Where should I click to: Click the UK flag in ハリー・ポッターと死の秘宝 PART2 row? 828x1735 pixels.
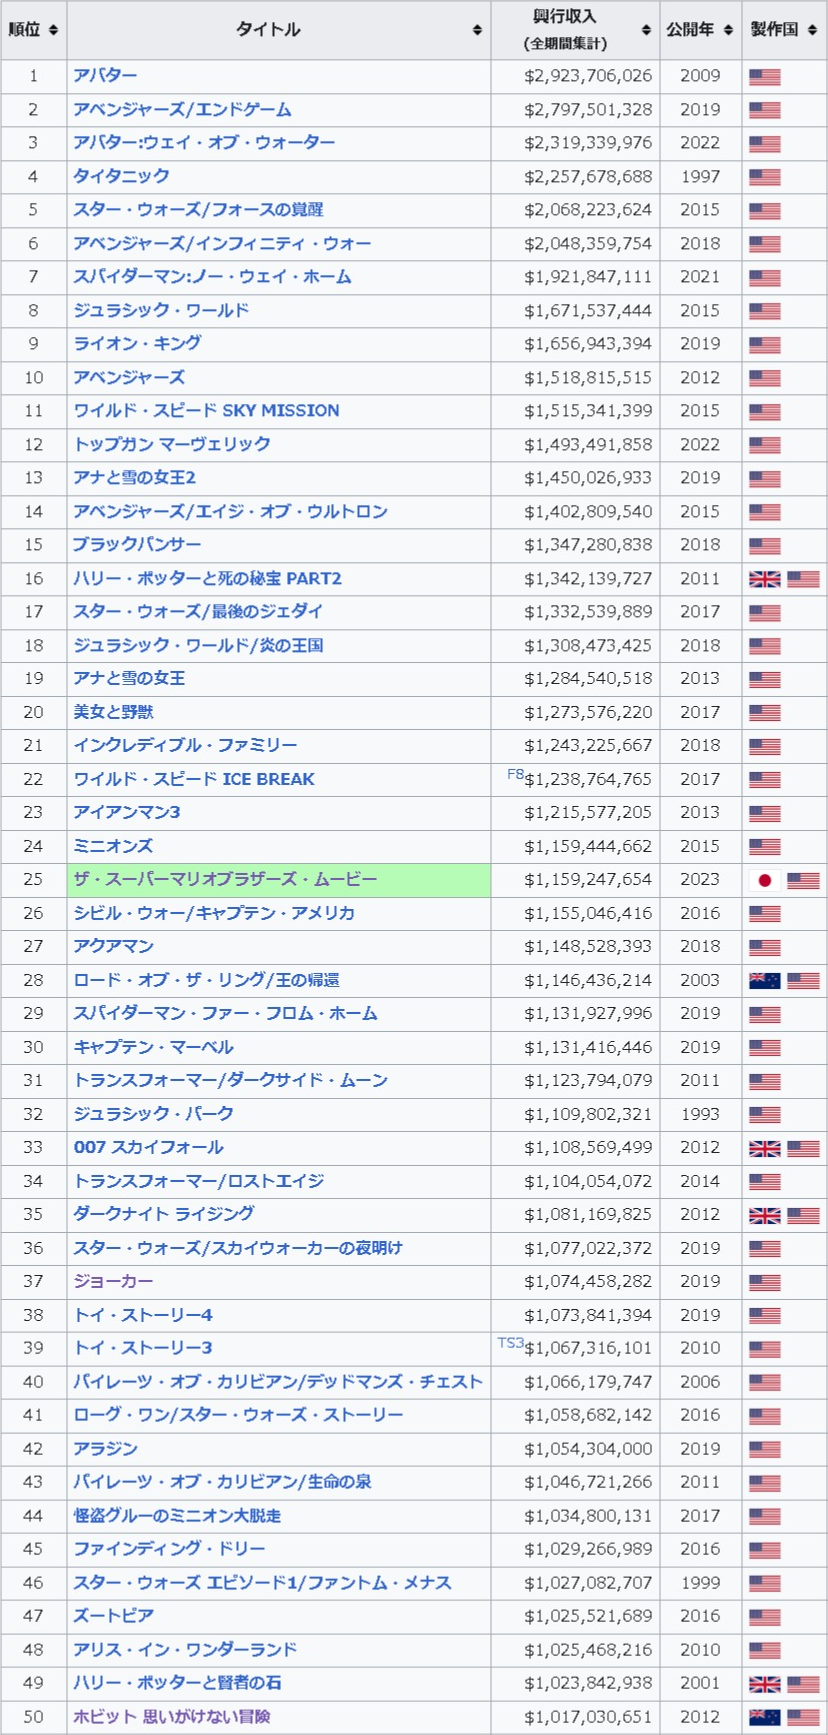[x=765, y=579]
